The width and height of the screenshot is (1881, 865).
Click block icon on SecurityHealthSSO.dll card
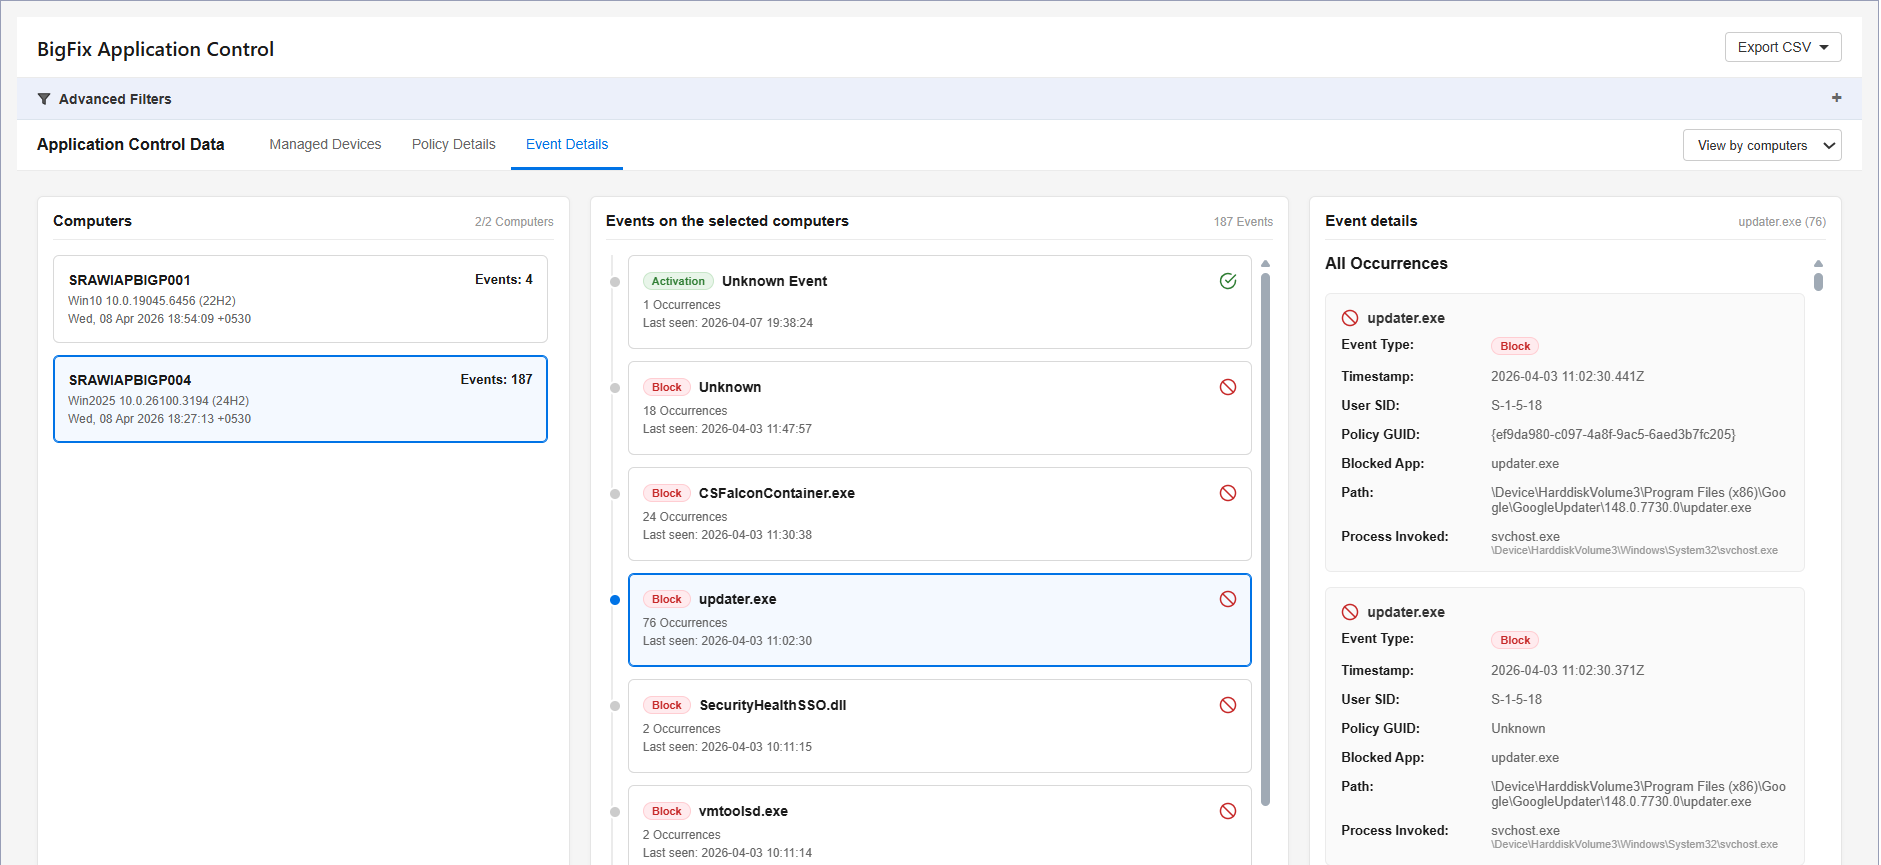(x=1228, y=705)
